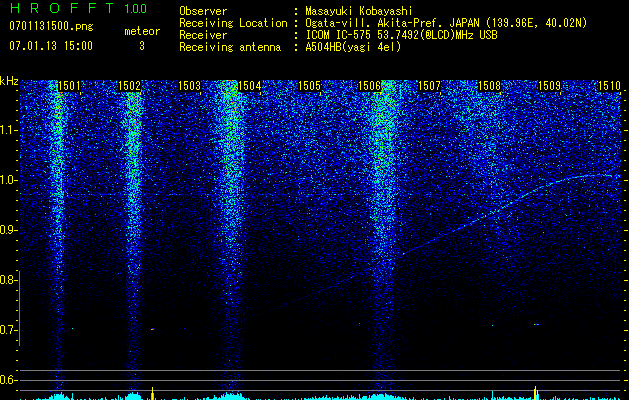The height and width of the screenshot is (400, 629).
Task: Click the 1504 time marker
Action: (250, 86)
